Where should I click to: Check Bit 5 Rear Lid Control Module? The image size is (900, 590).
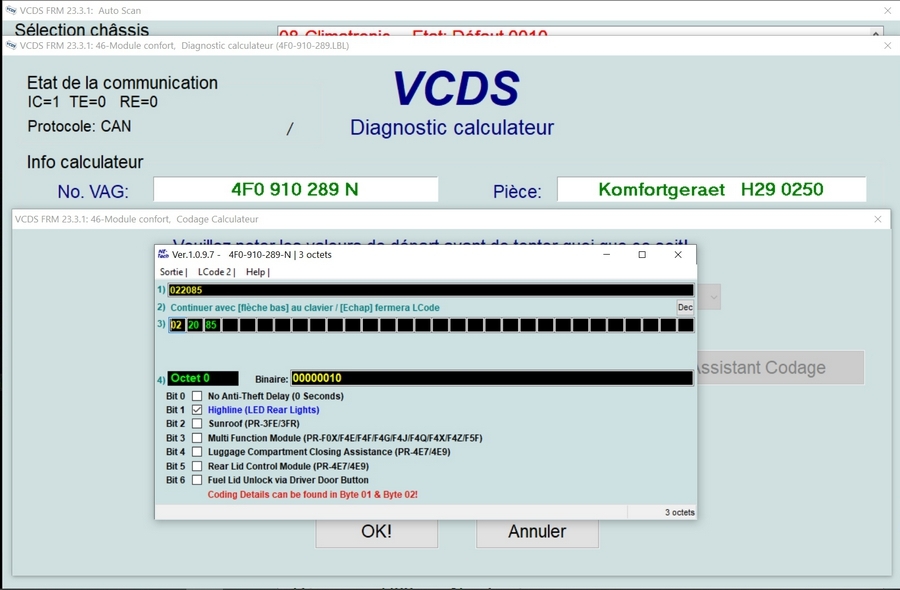(x=197, y=466)
